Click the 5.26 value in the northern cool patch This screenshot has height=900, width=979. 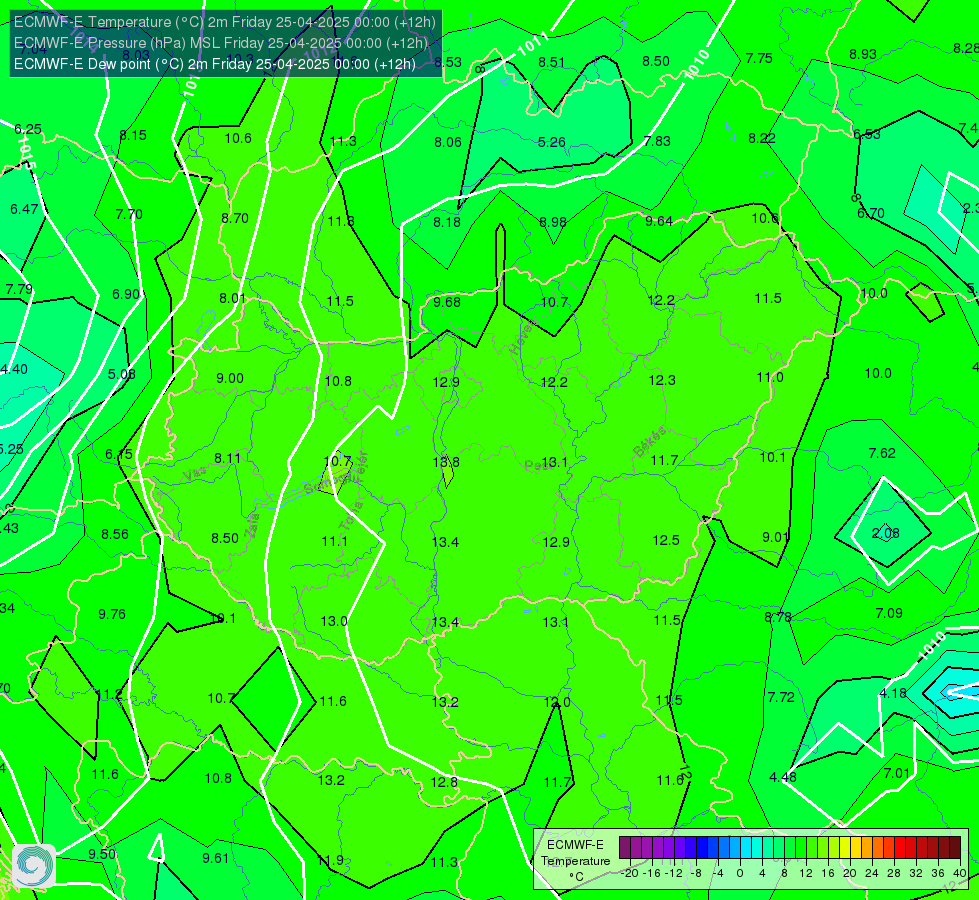click(551, 142)
